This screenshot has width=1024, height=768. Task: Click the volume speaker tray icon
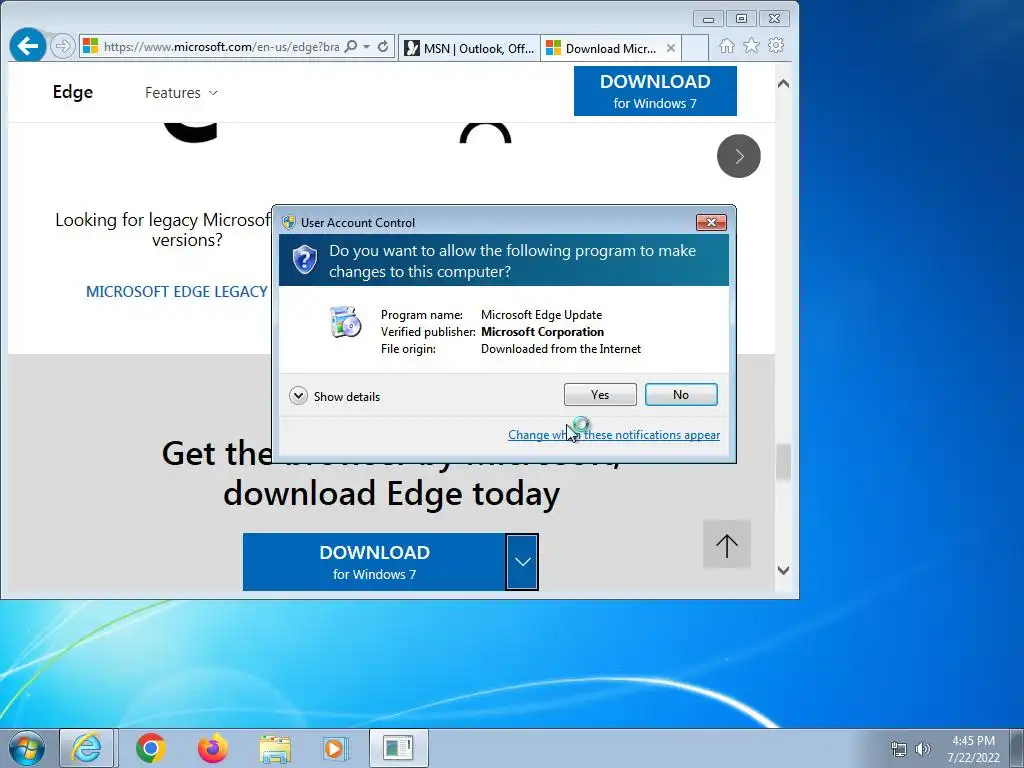point(923,749)
